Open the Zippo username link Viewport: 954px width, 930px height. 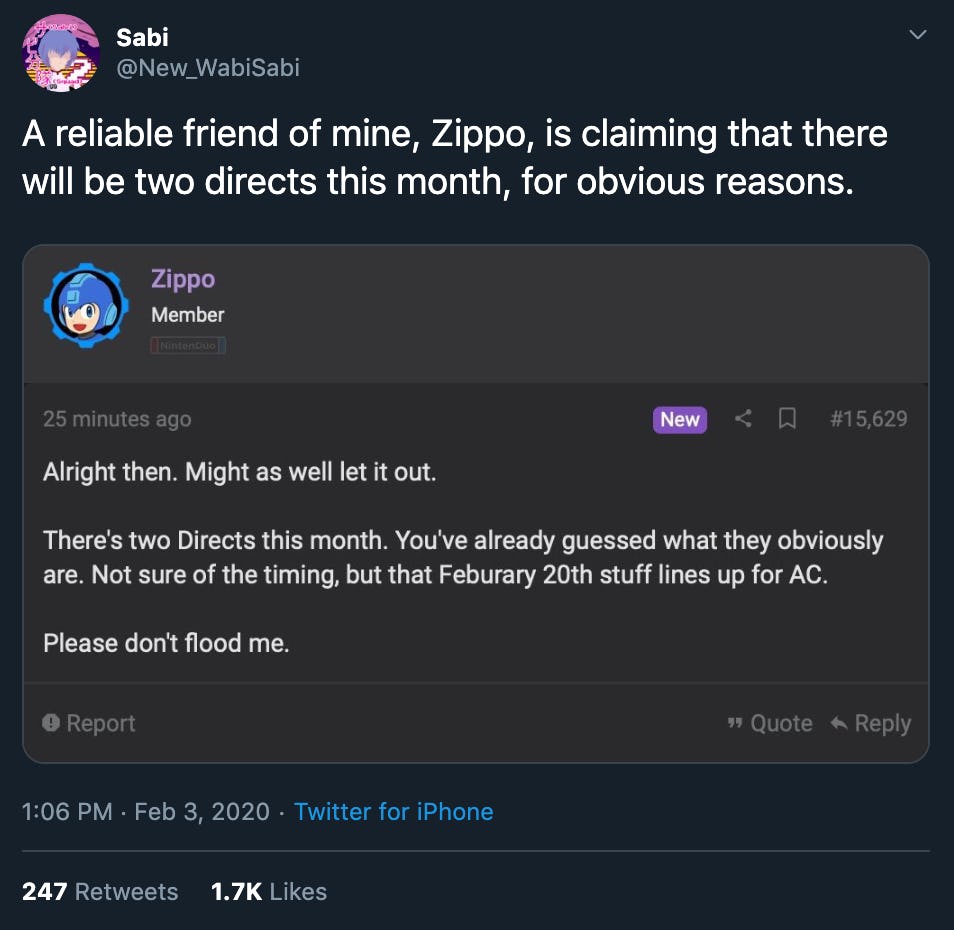pyautogui.click(x=183, y=279)
